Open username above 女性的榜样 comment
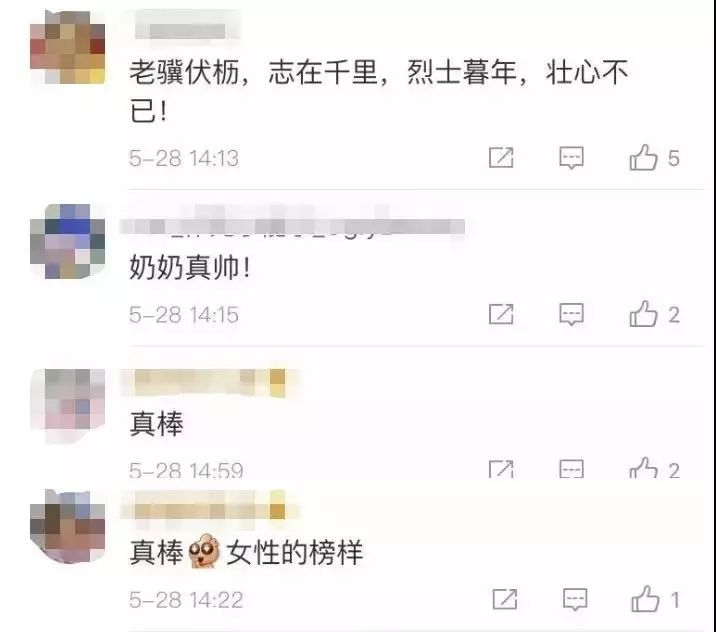 coord(209,510)
